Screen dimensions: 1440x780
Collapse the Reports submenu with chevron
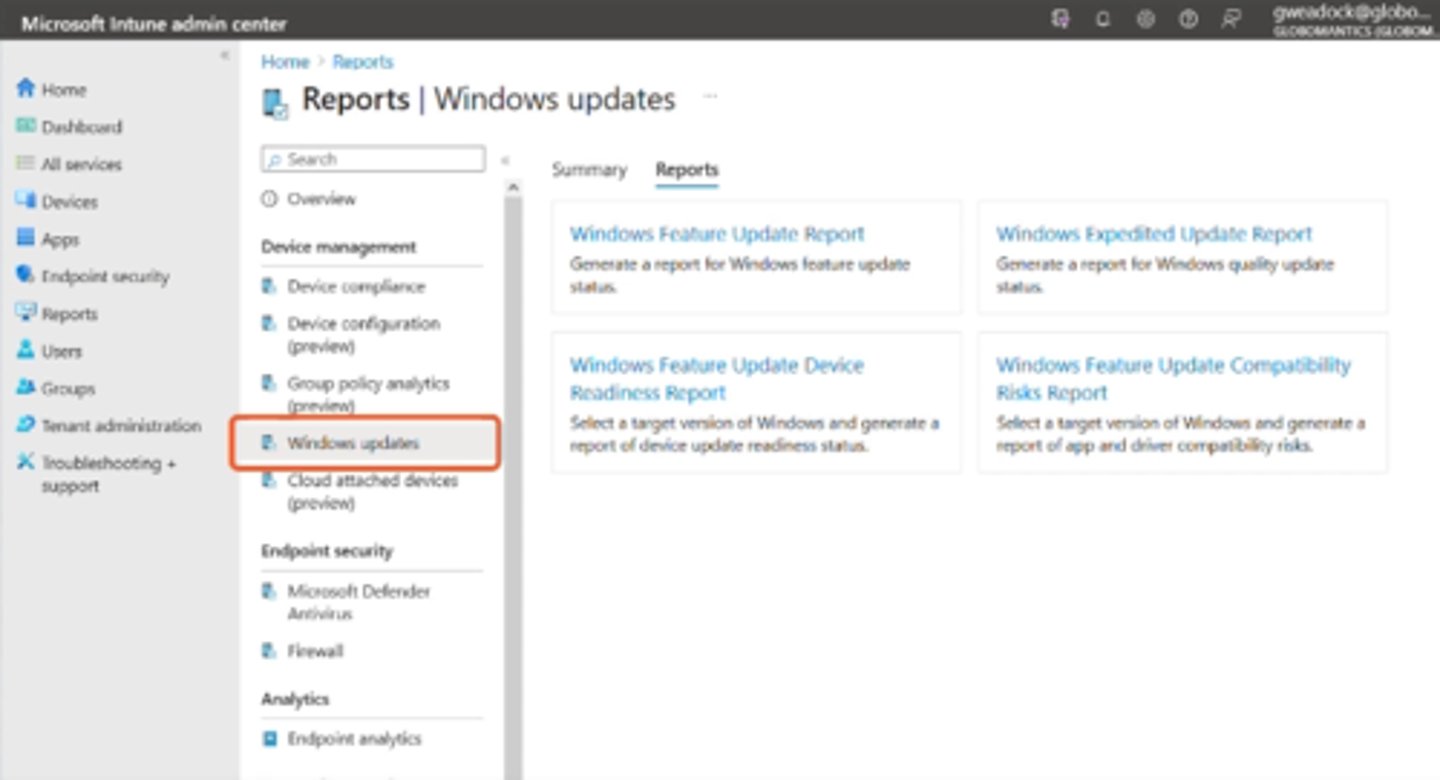coord(505,160)
